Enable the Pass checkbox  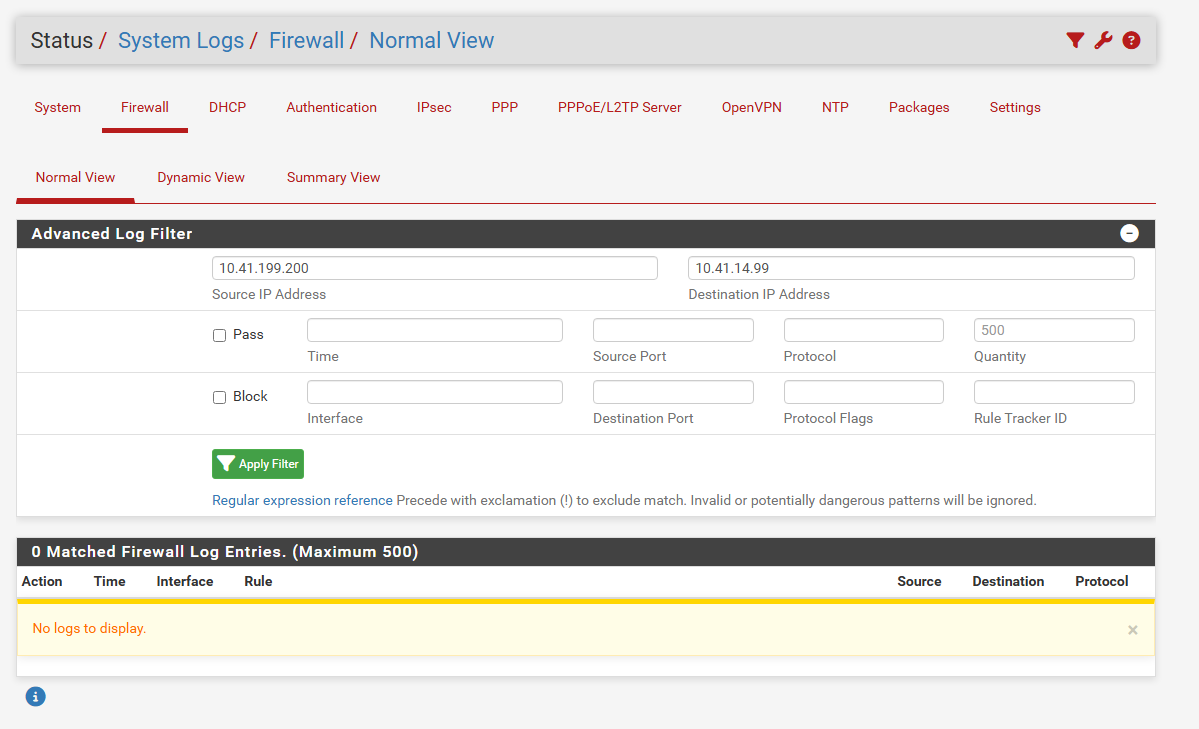pos(220,335)
